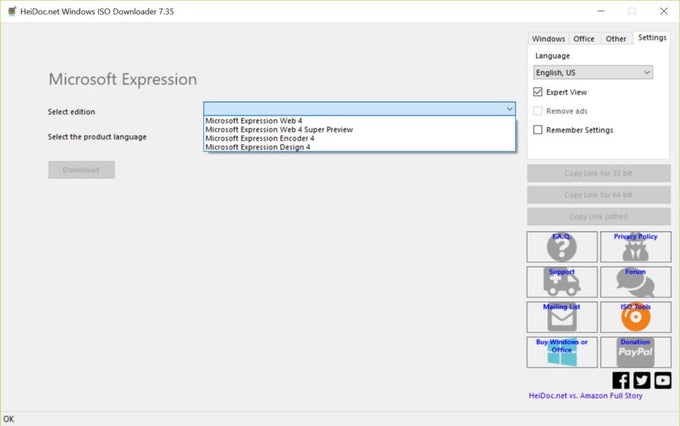Switch to the Office tab
This screenshot has height=426, width=680.
coord(584,39)
